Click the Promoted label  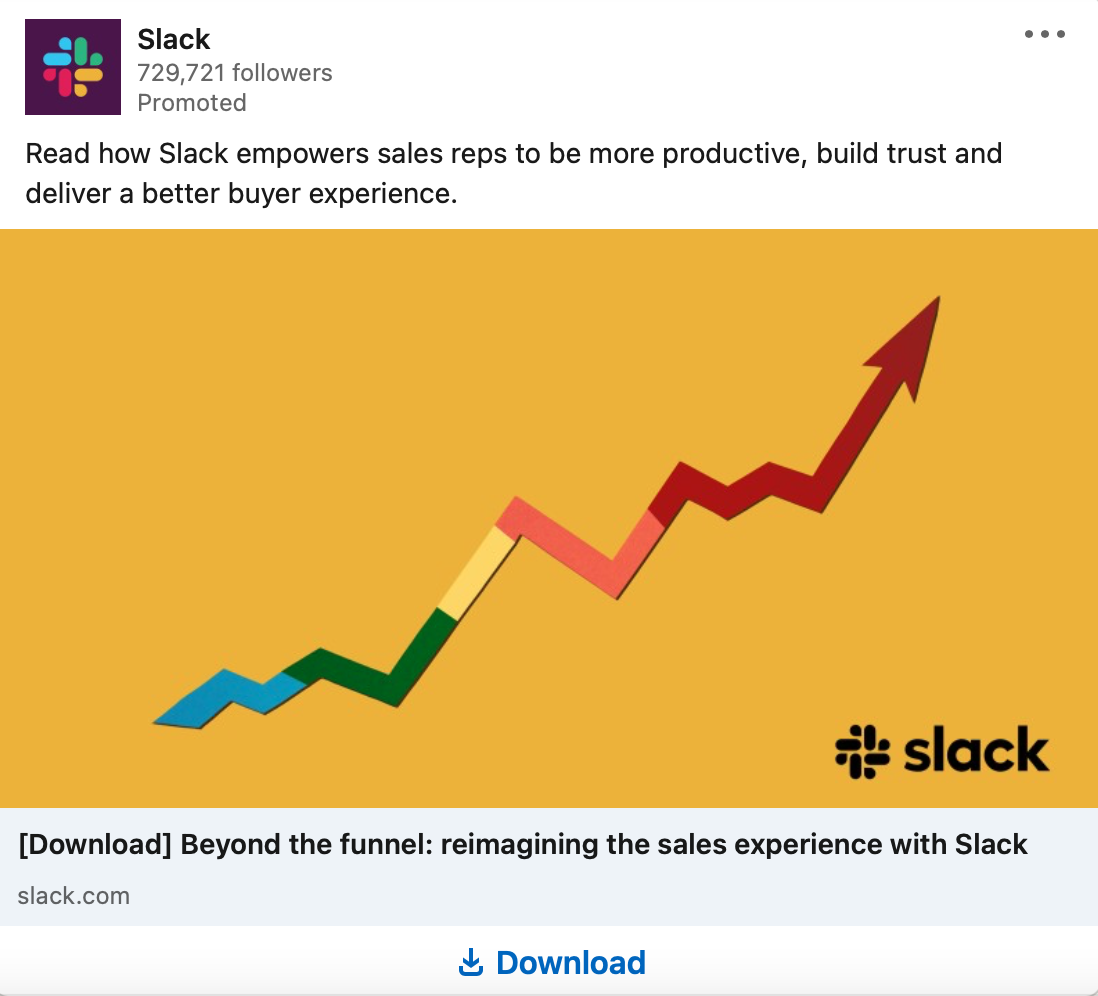[x=192, y=103]
